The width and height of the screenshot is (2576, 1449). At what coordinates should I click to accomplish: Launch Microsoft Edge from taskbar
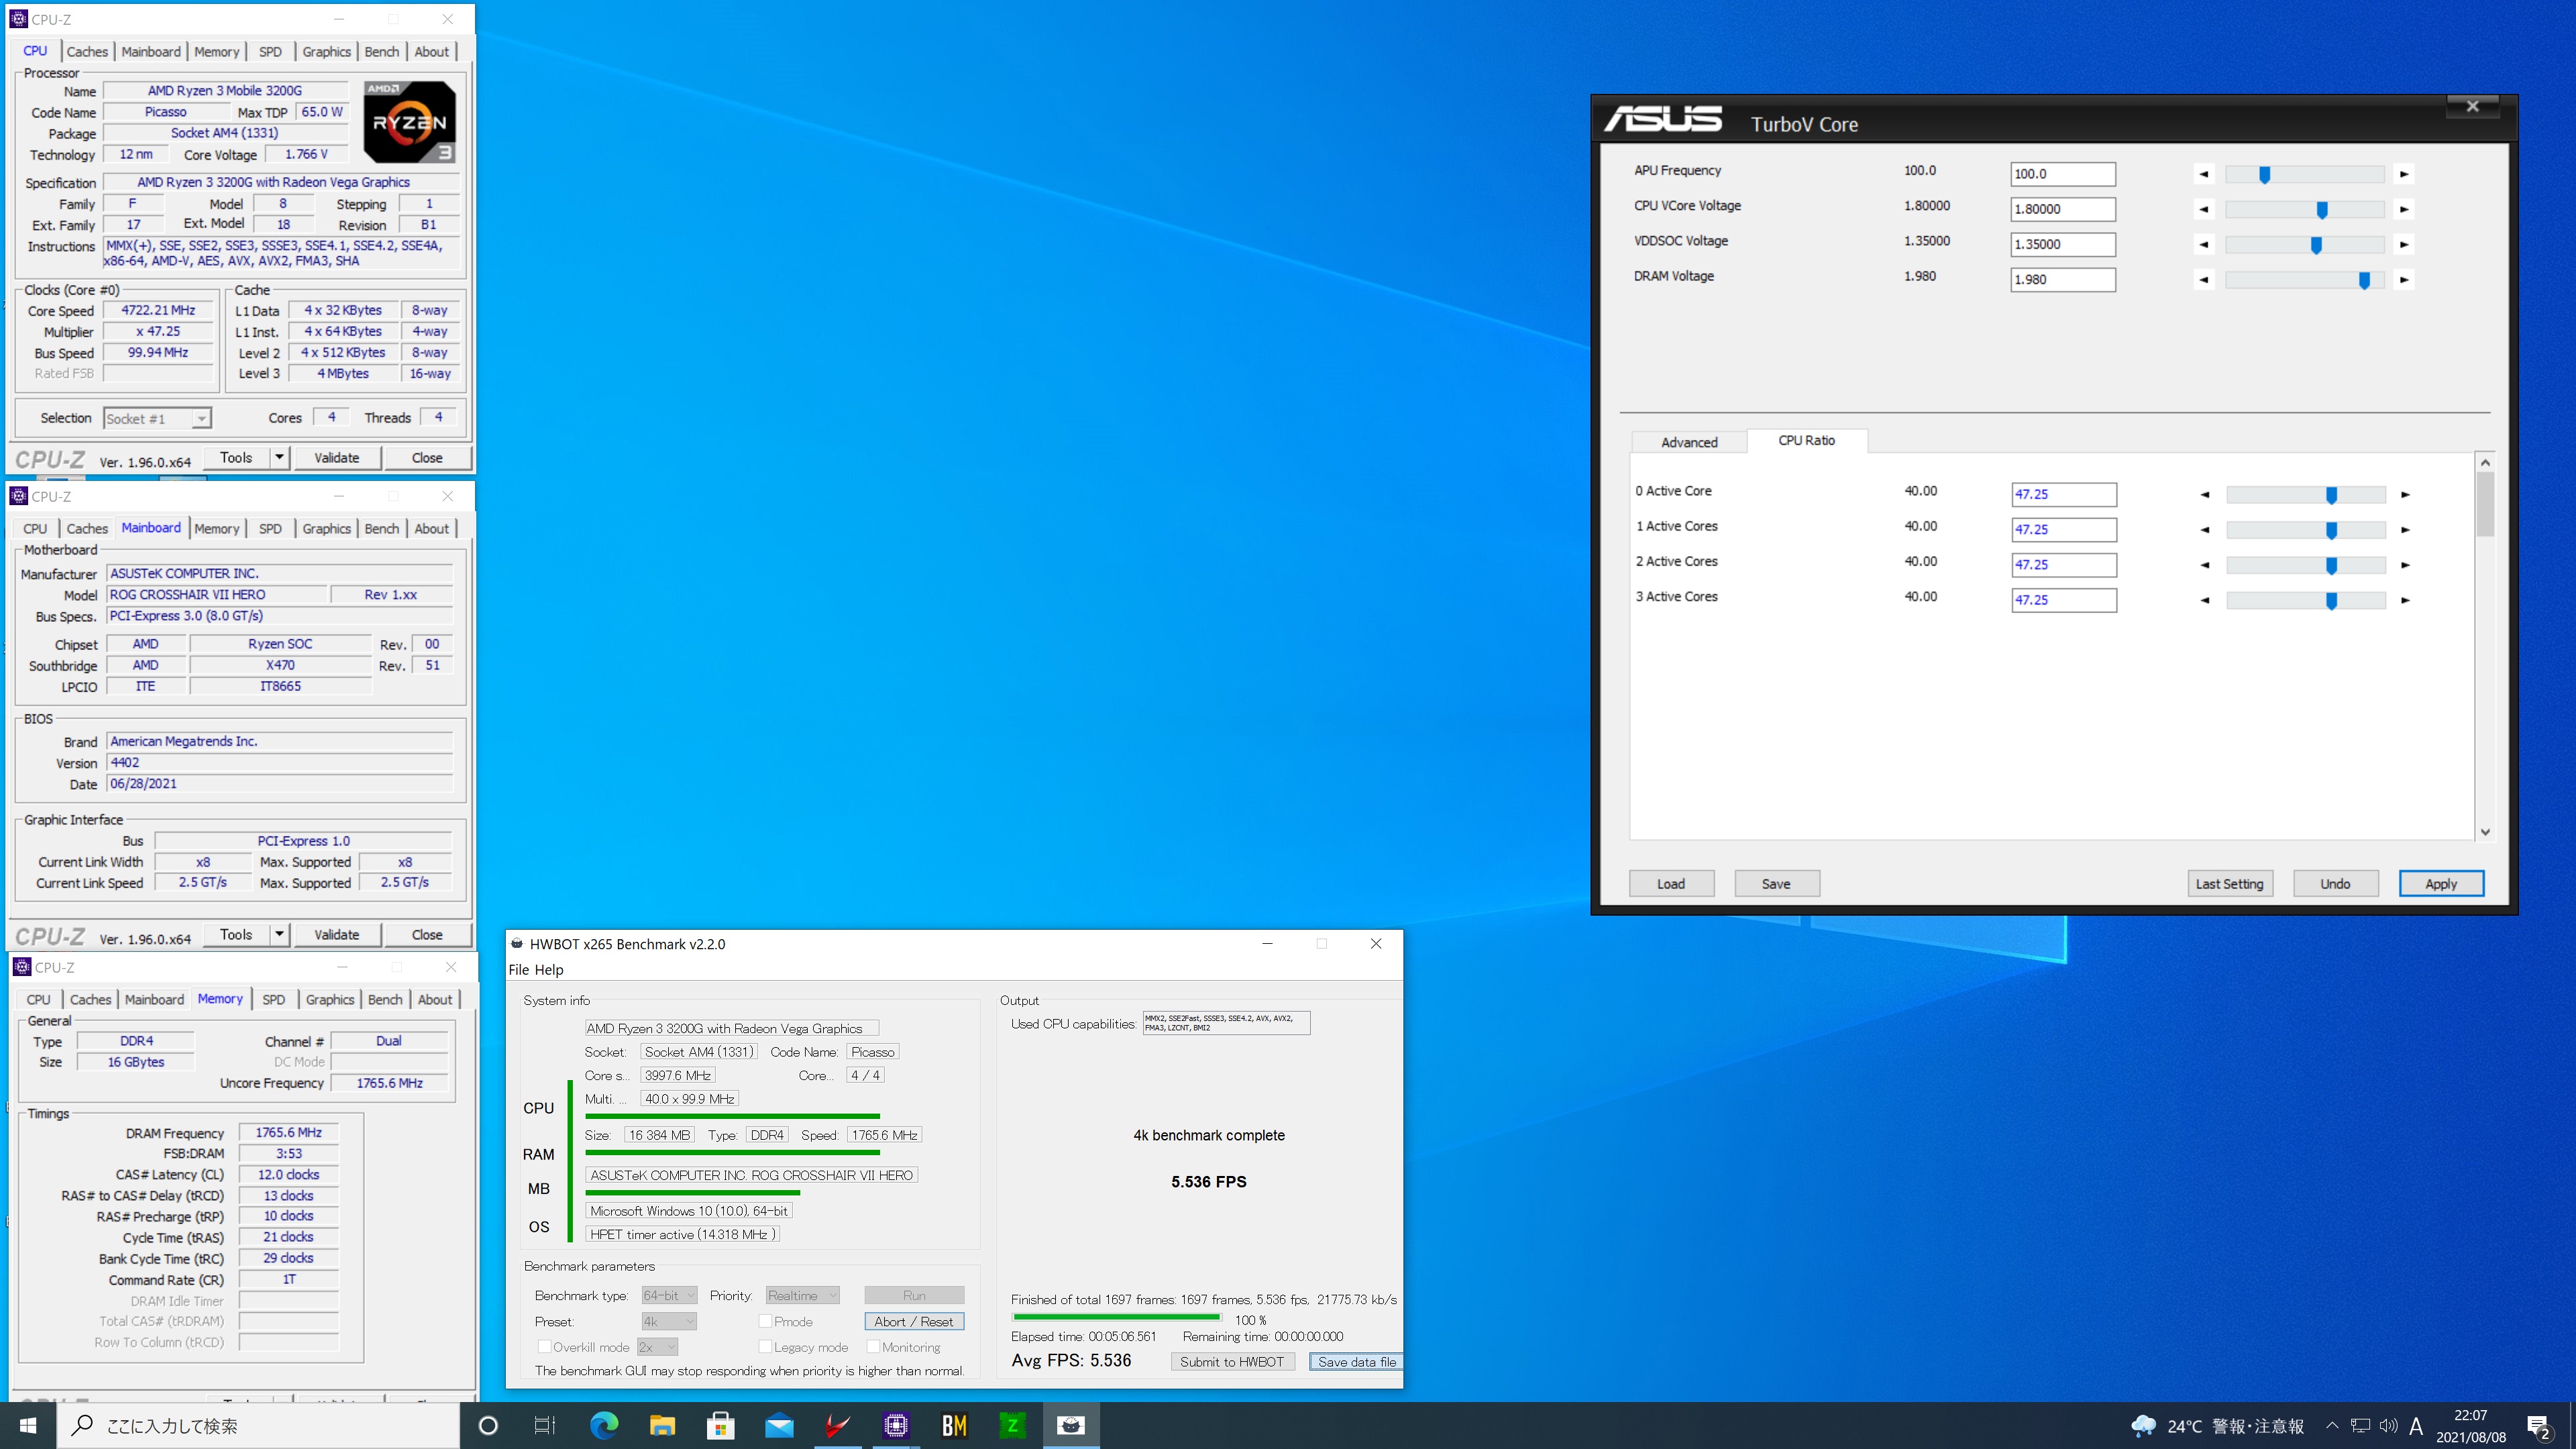[604, 1425]
